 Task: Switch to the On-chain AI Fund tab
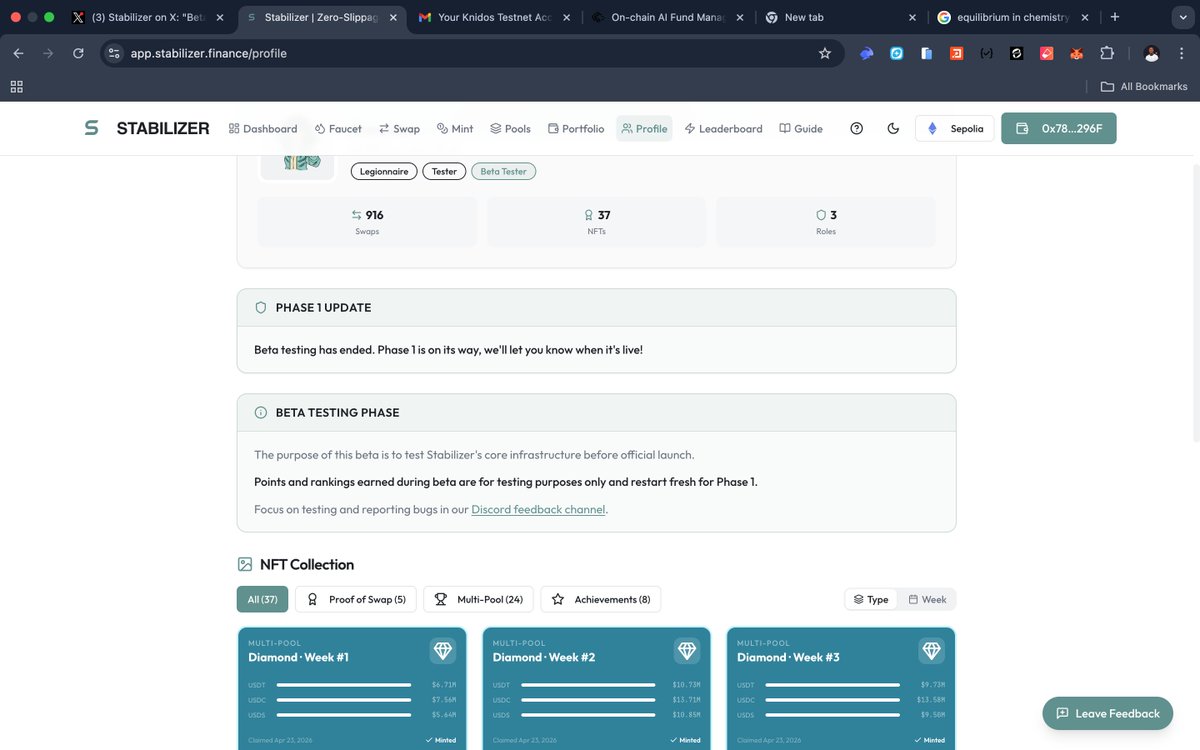[670, 17]
